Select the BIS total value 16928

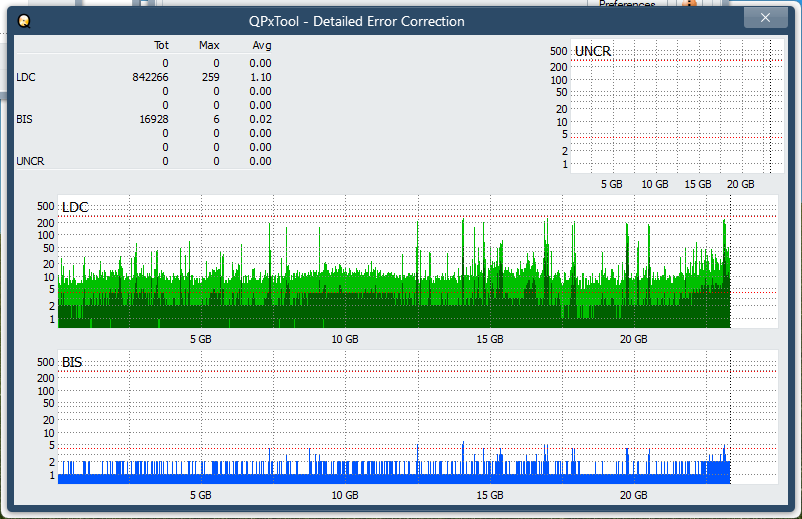coord(154,119)
